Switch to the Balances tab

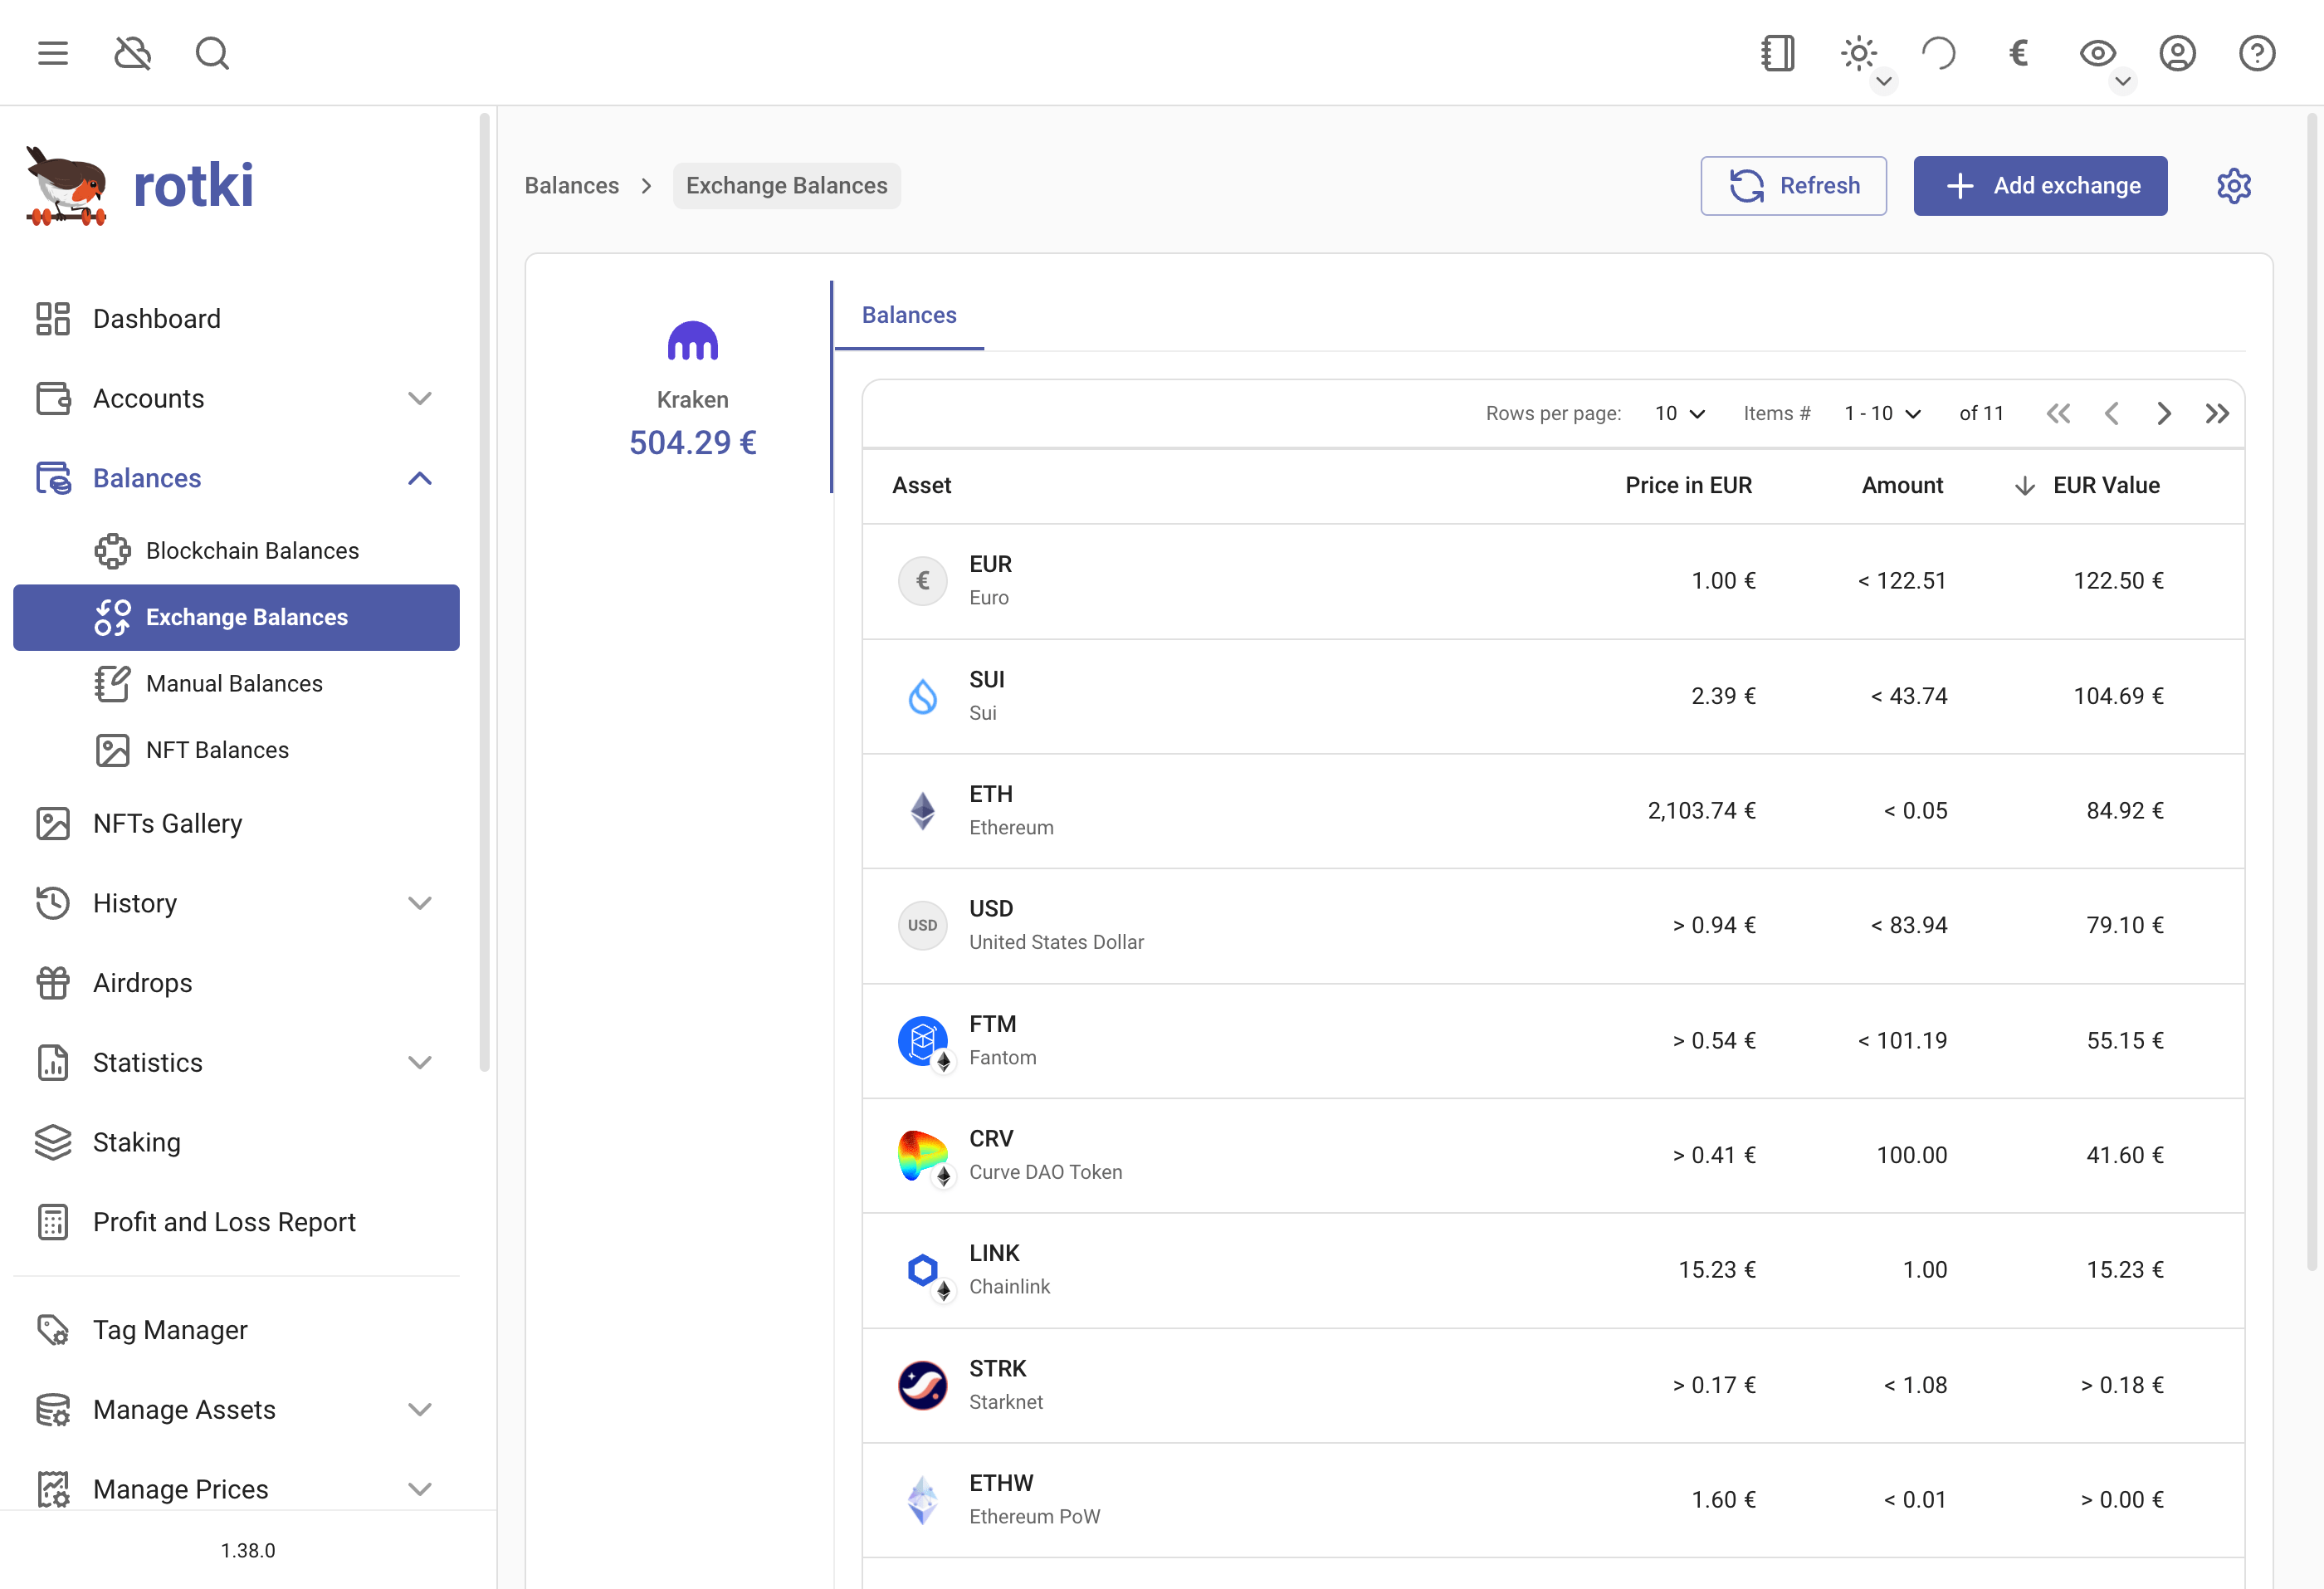909,315
